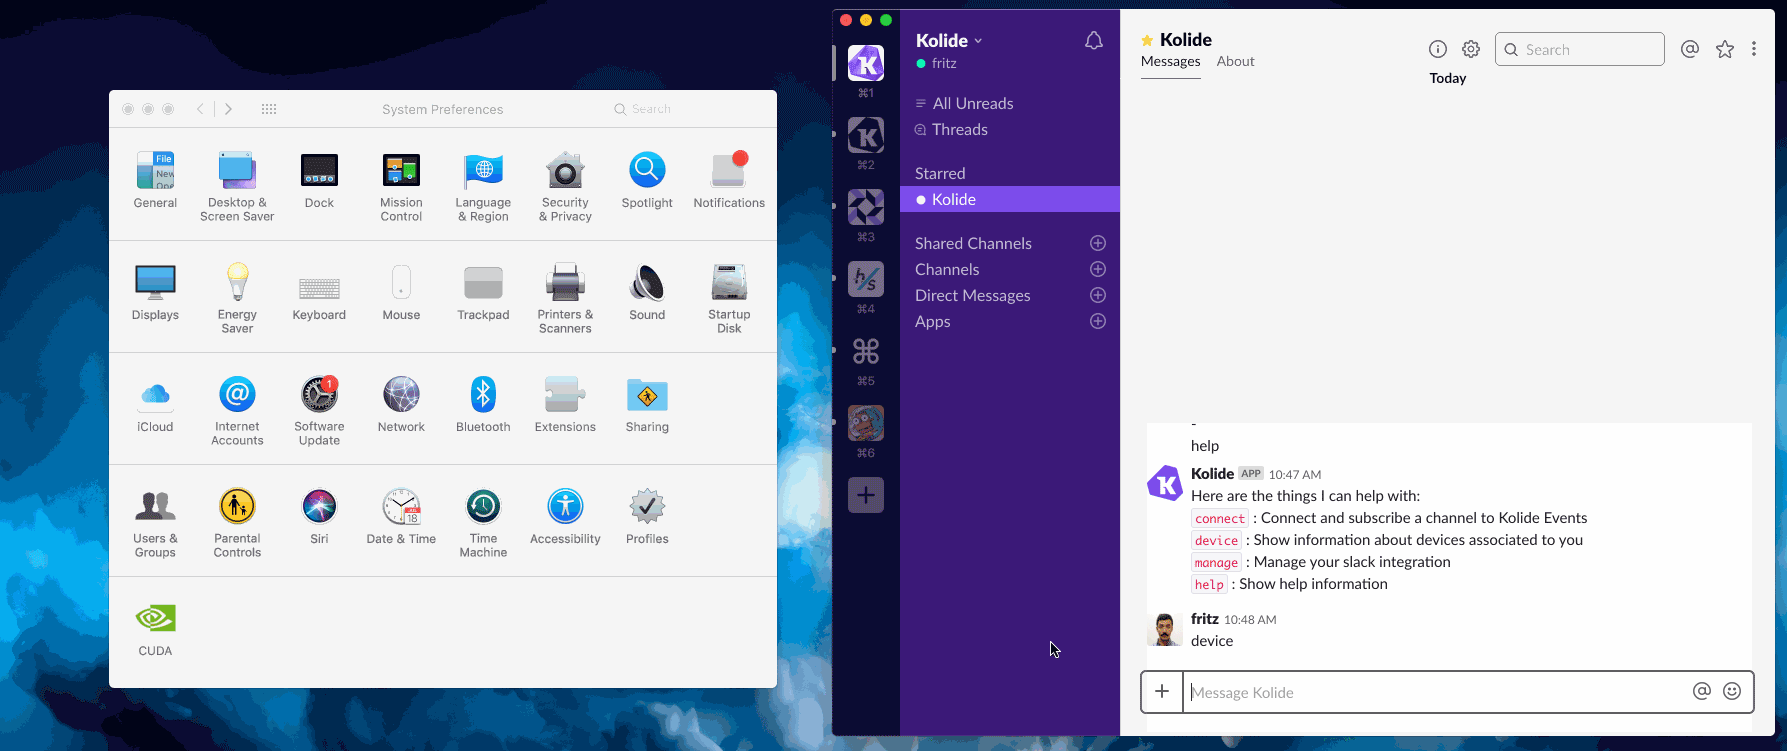Select Kolide conversation under Starred

point(1010,199)
